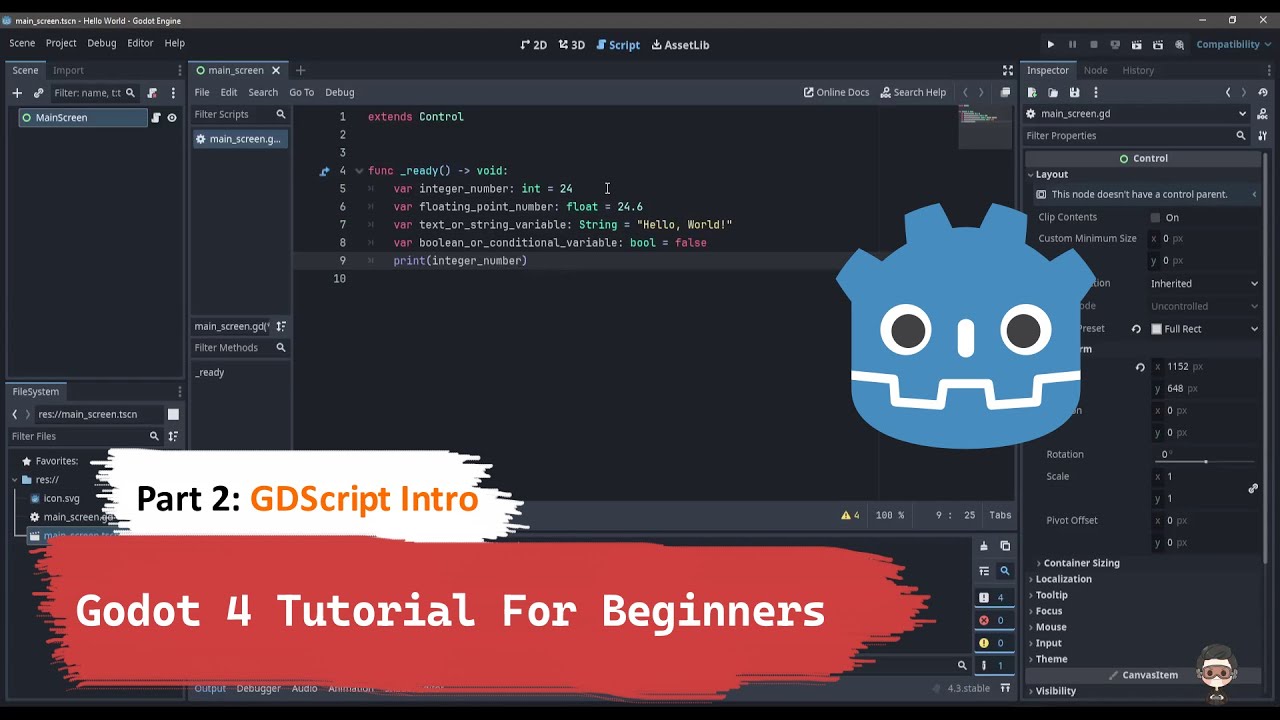This screenshot has width=1280, height=720.
Task: Switch to the History dock tab
Action: coord(1138,70)
